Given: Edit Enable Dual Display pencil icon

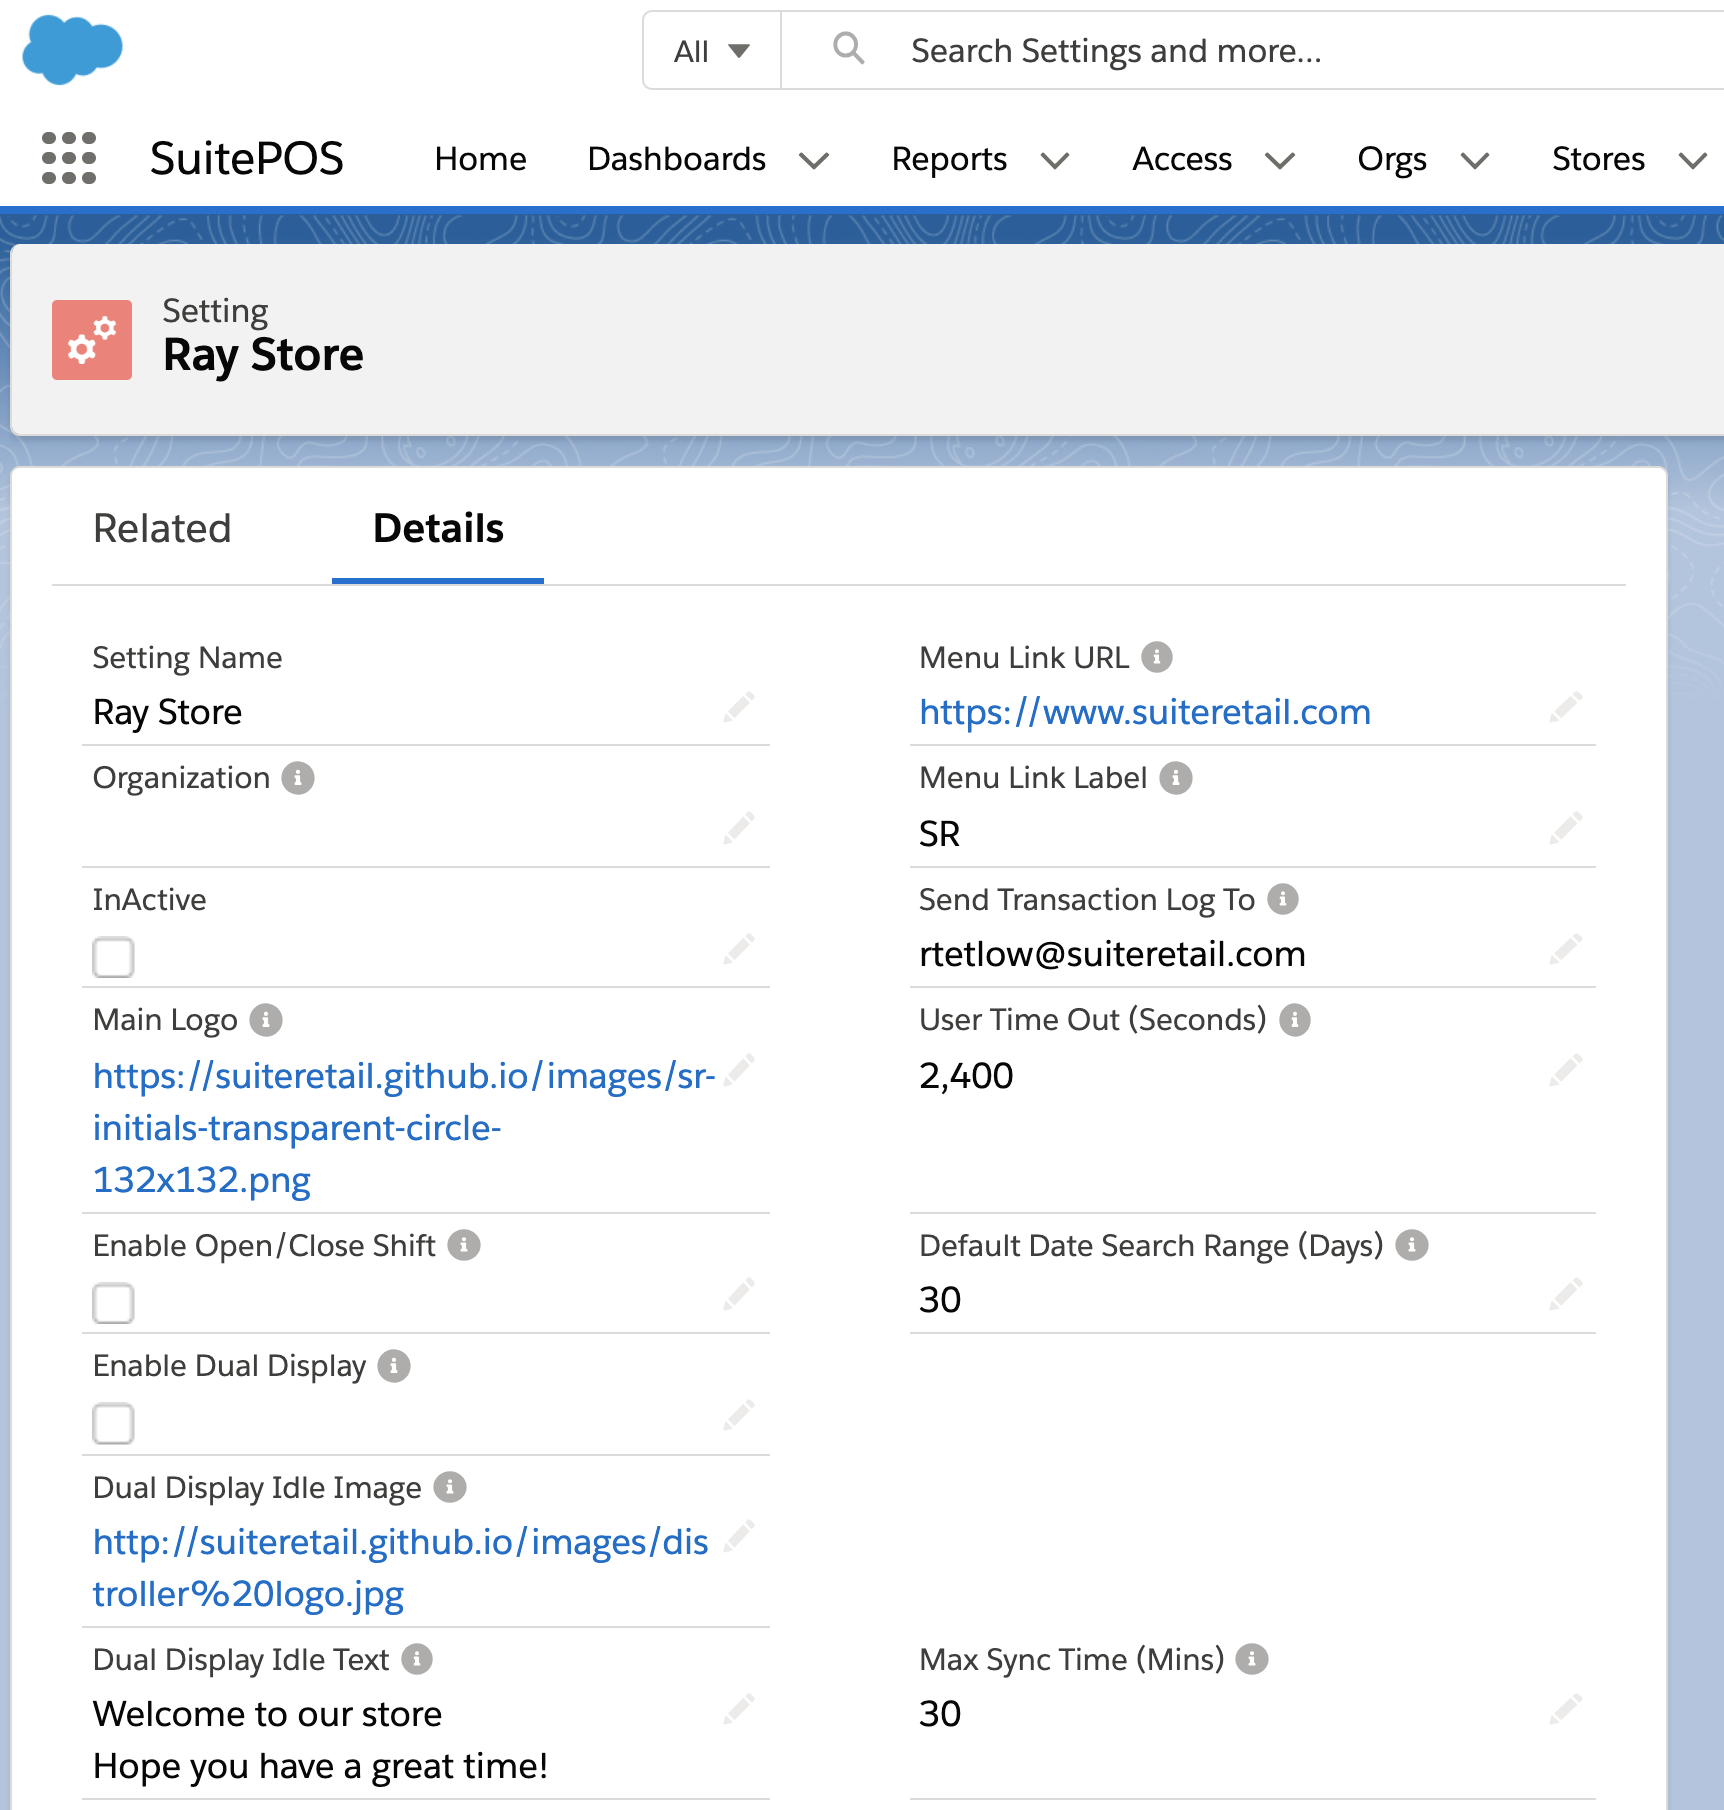Looking at the screenshot, I should point(739,1416).
